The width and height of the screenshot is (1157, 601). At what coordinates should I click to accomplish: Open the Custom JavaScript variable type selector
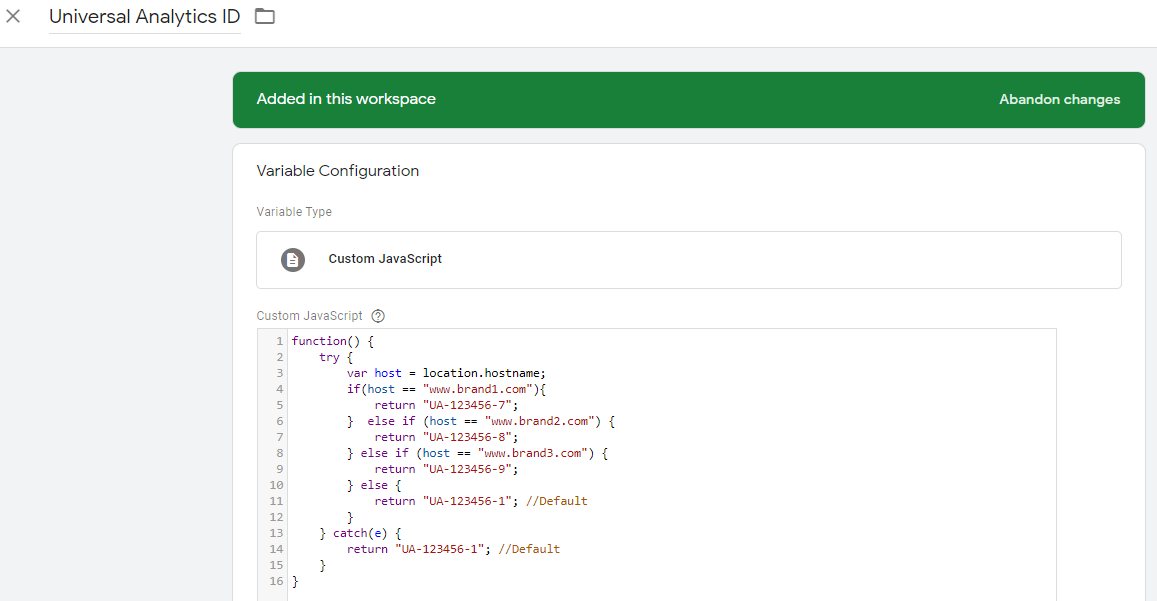pyautogui.click(x=689, y=259)
